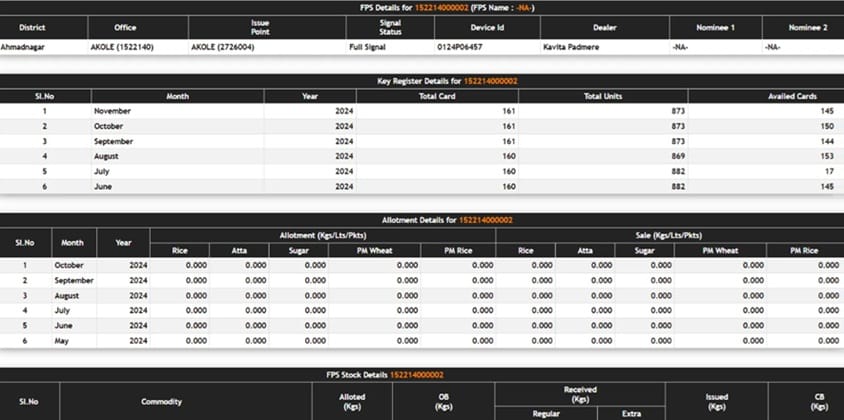
Task: Click ID 152214000002 in Allotment Details header
Action: tap(486, 220)
